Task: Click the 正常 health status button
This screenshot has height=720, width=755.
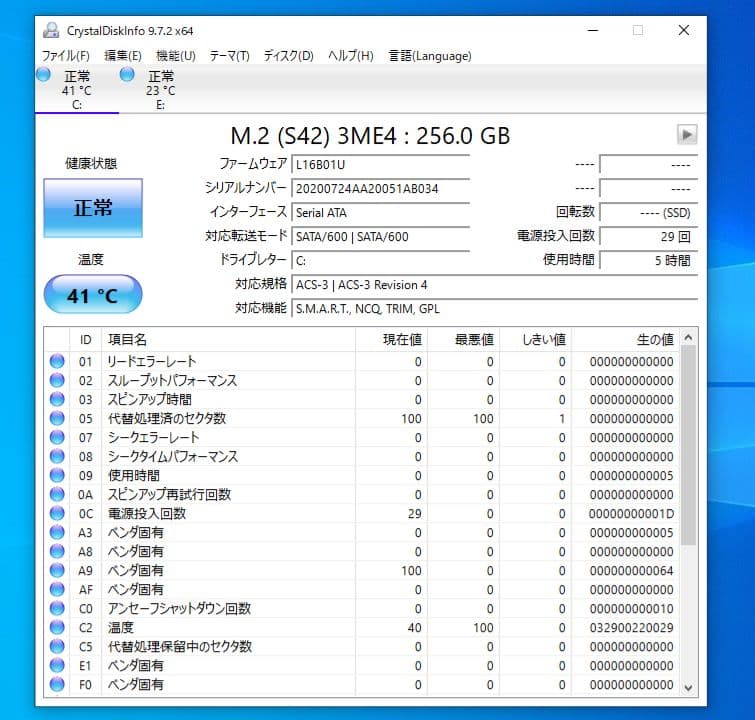Action: coord(93,208)
